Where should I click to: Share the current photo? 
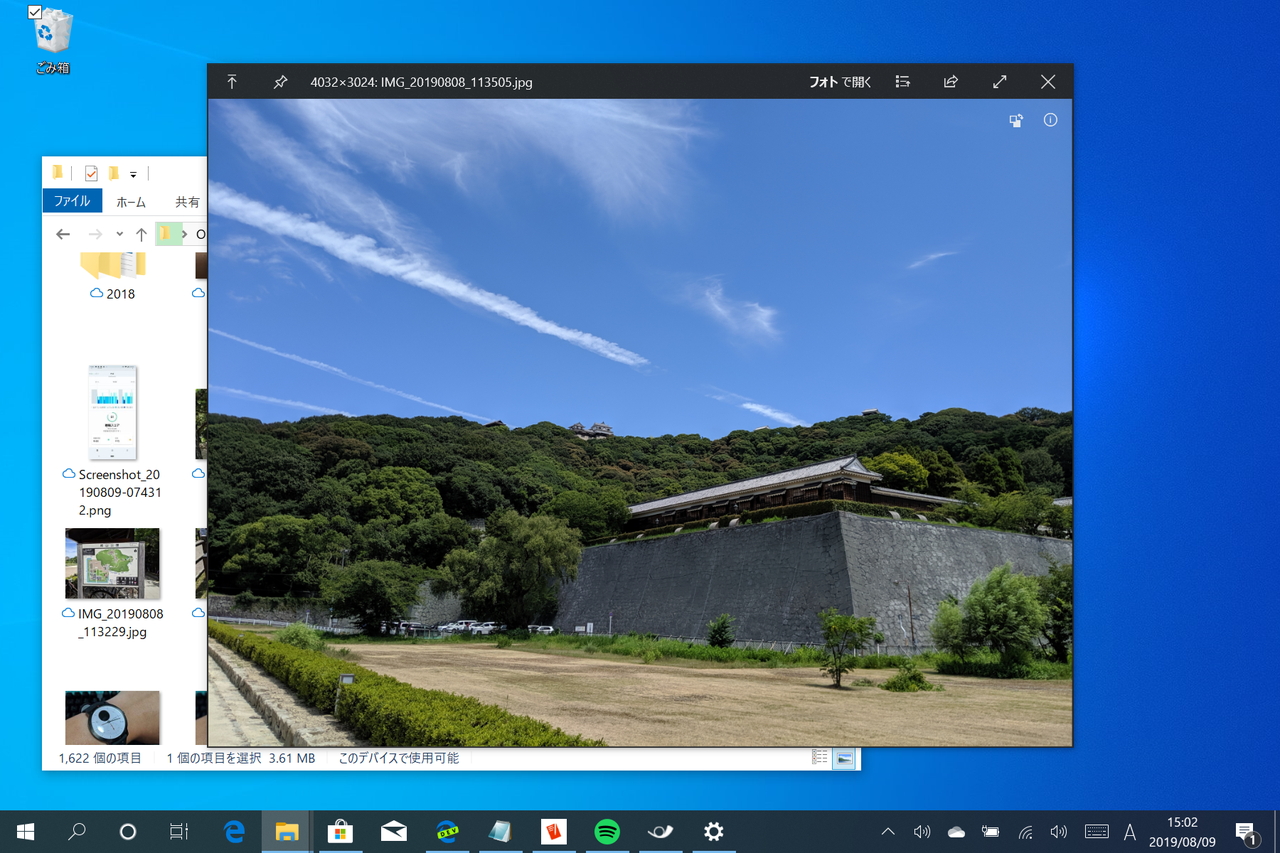[950, 81]
